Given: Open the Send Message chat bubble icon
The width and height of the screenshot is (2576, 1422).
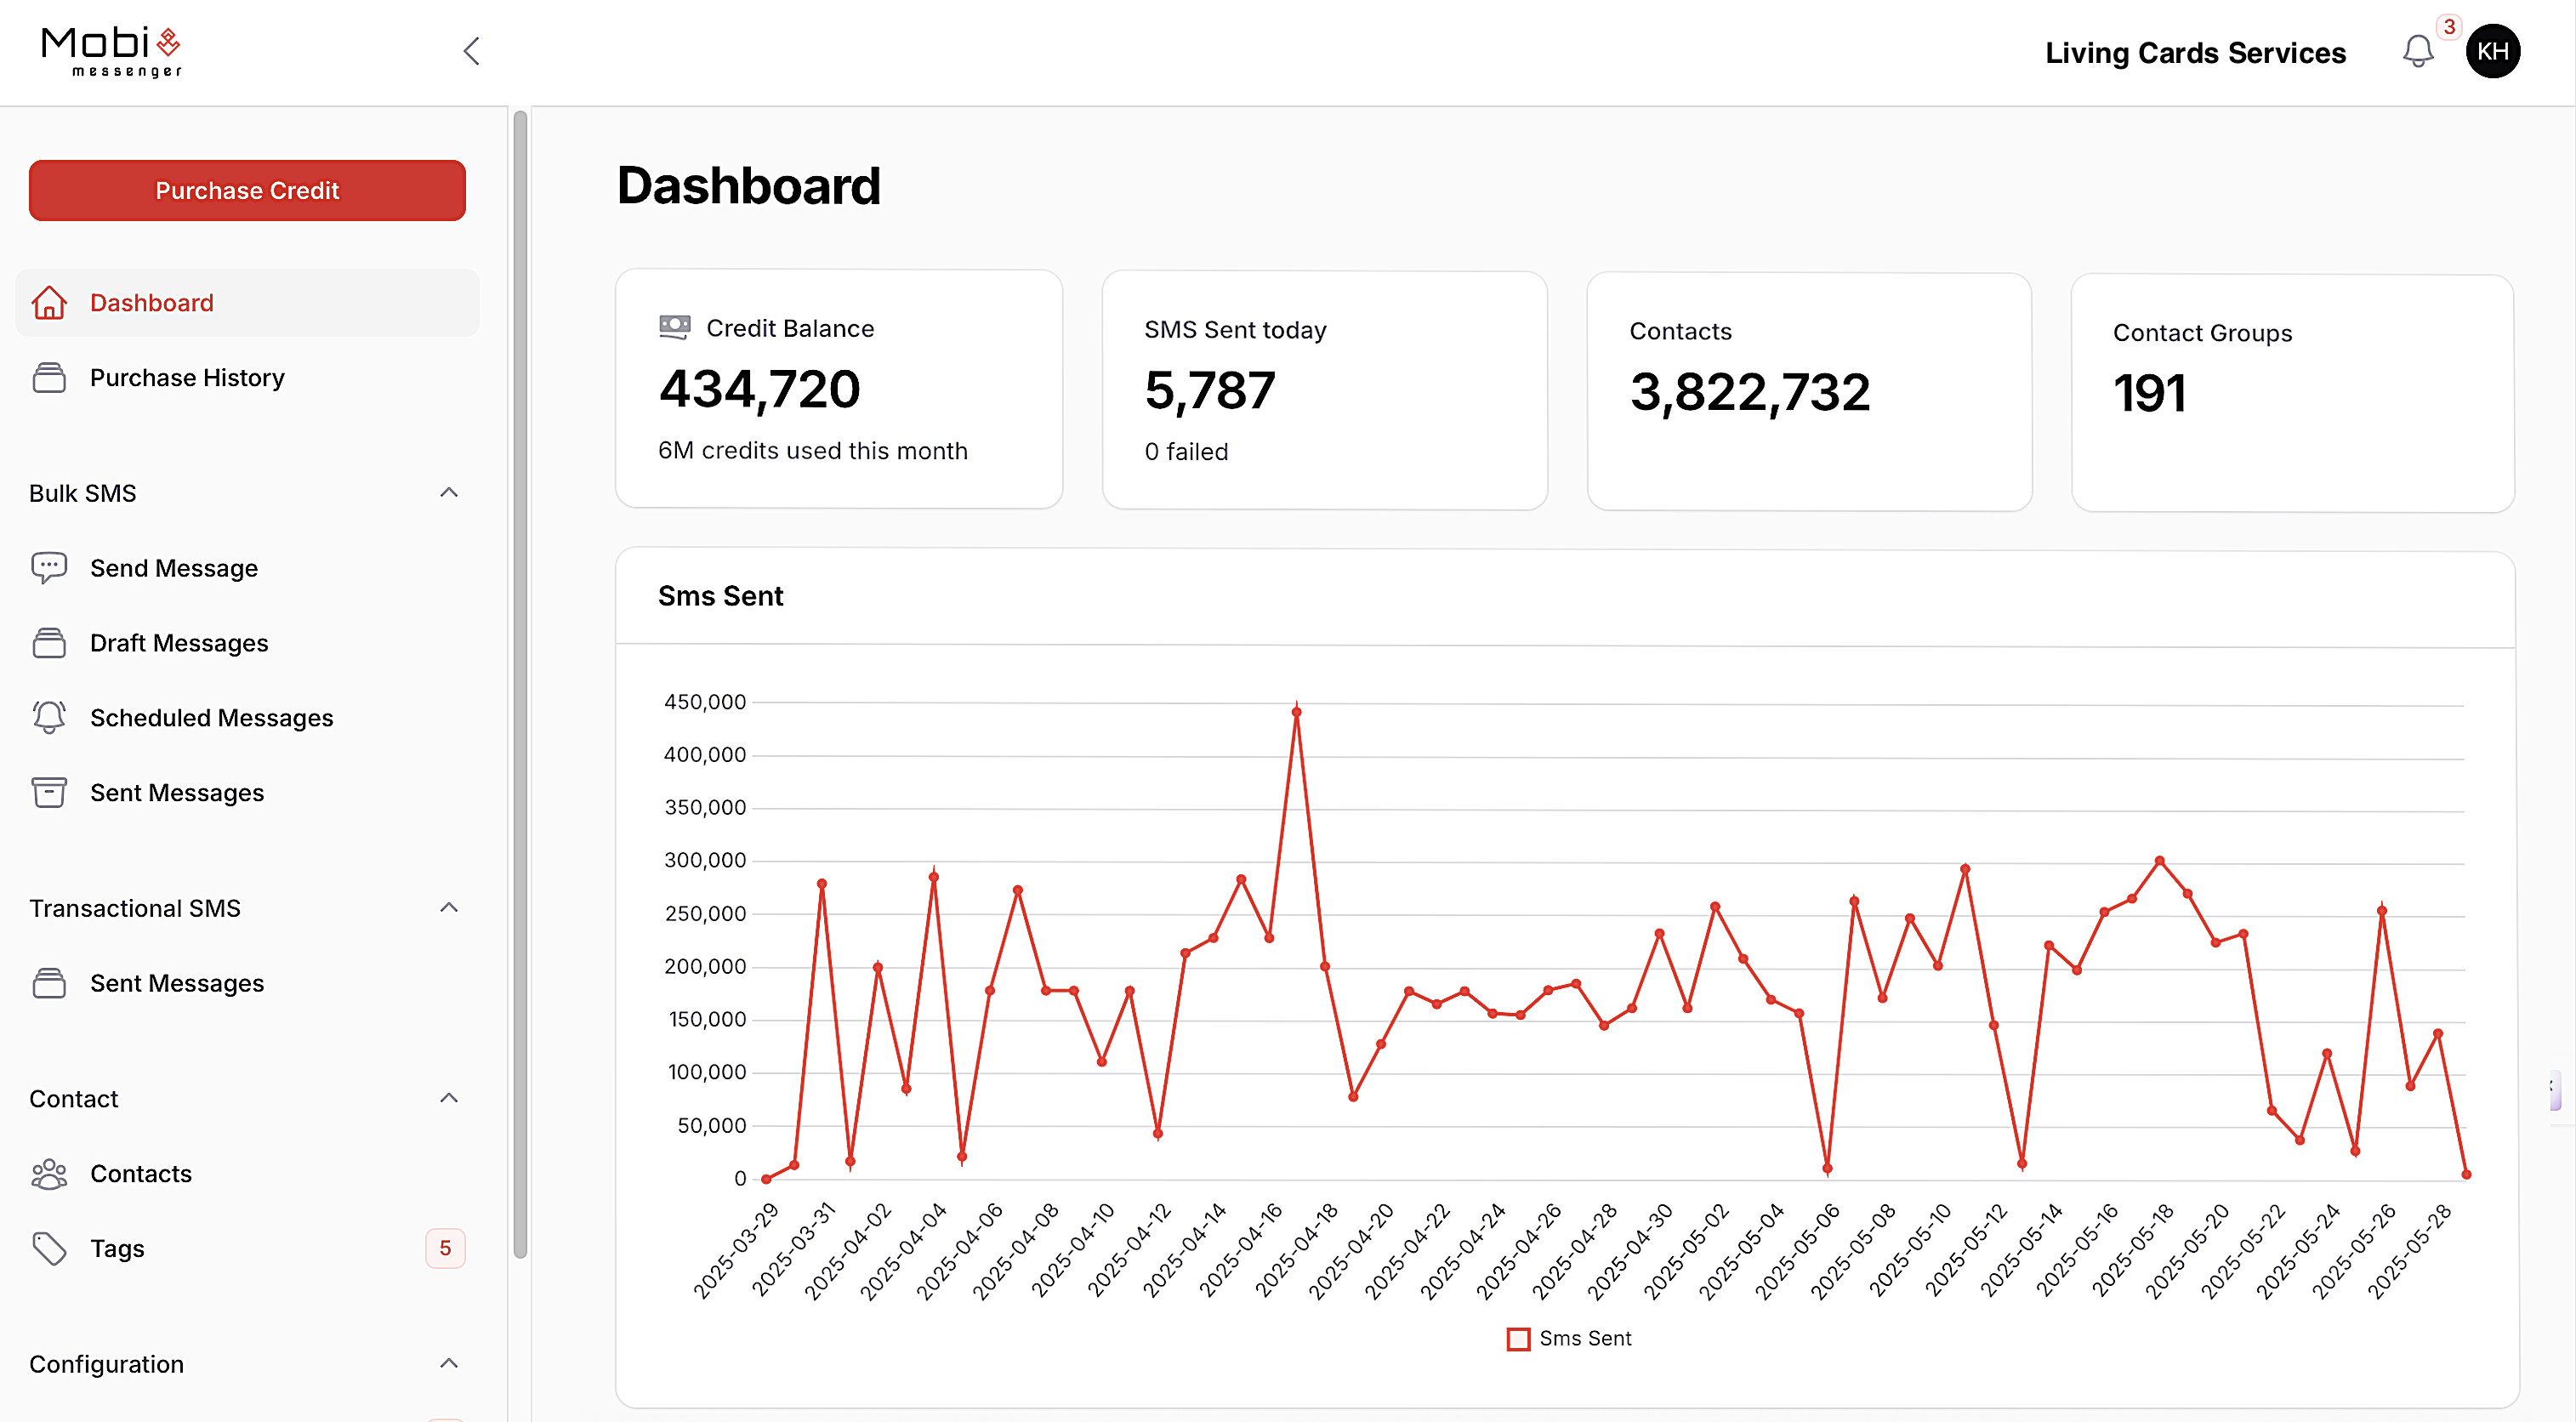Looking at the screenshot, I should [50, 567].
